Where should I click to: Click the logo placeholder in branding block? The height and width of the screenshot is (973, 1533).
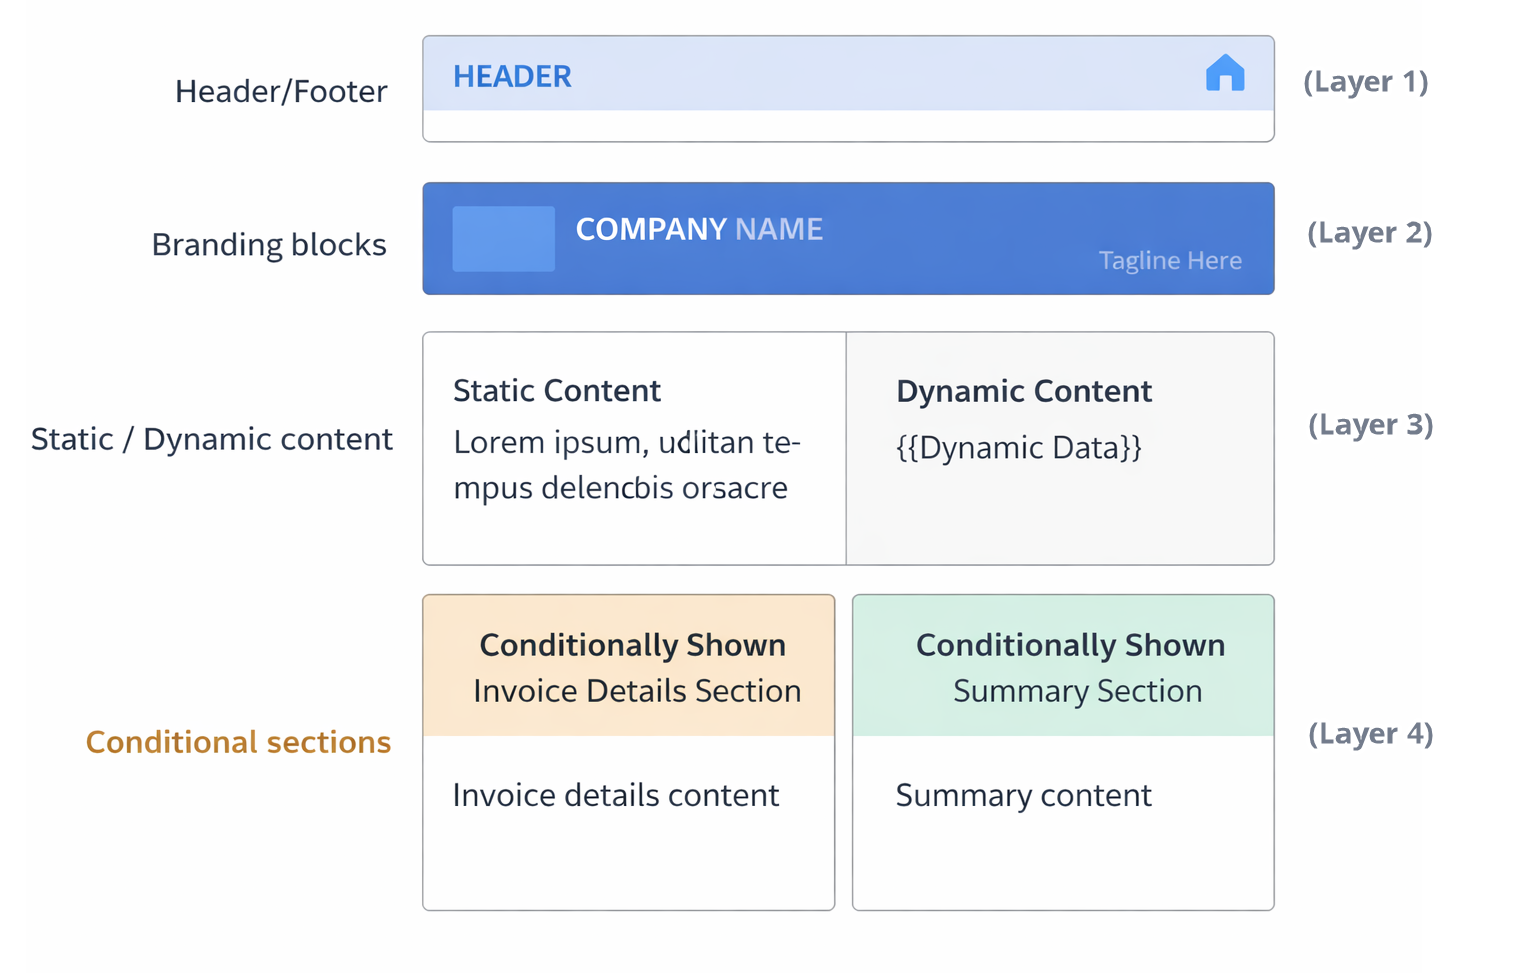503,239
